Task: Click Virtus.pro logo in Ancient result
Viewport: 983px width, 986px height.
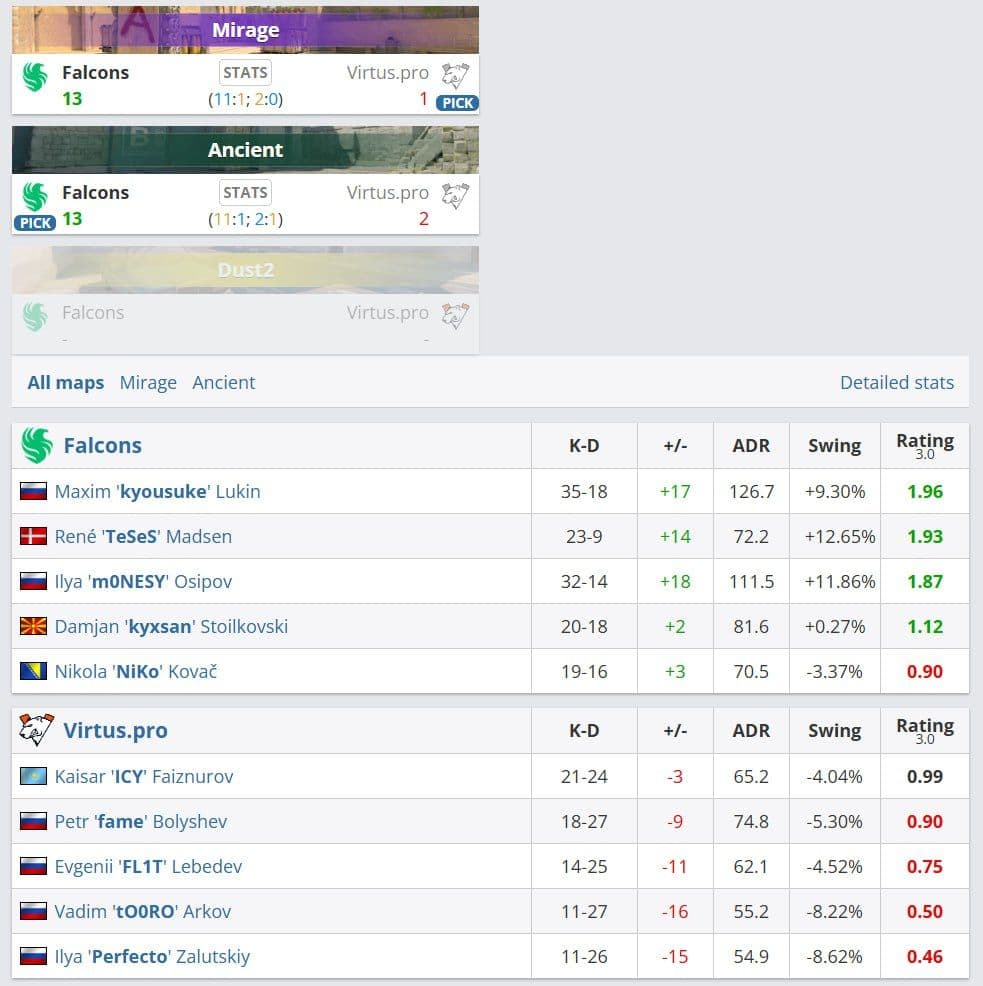Action: pos(455,196)
